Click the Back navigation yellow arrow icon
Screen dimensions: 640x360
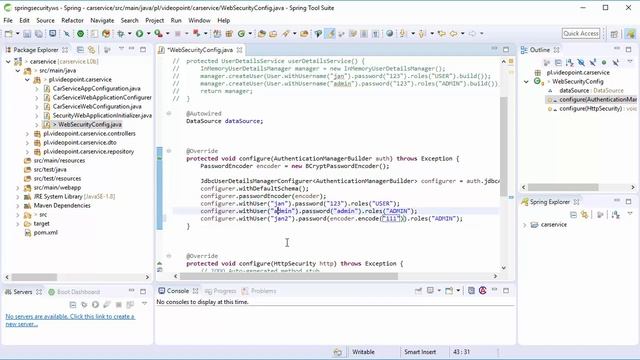453,33
